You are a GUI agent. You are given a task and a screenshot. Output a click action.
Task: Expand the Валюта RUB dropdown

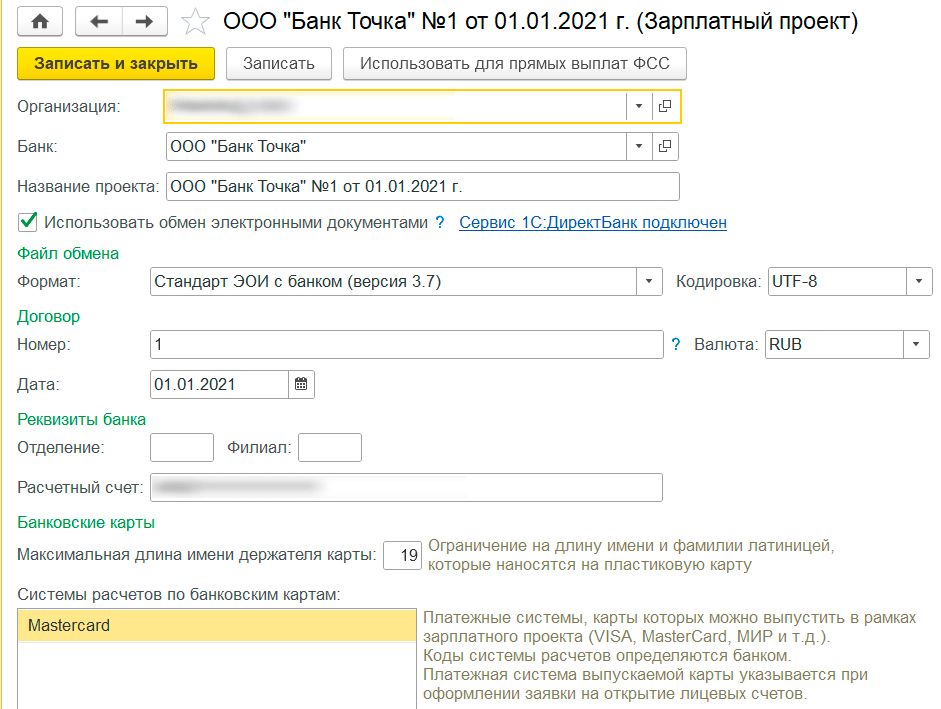pyautogui.click(x=916, y=344)
